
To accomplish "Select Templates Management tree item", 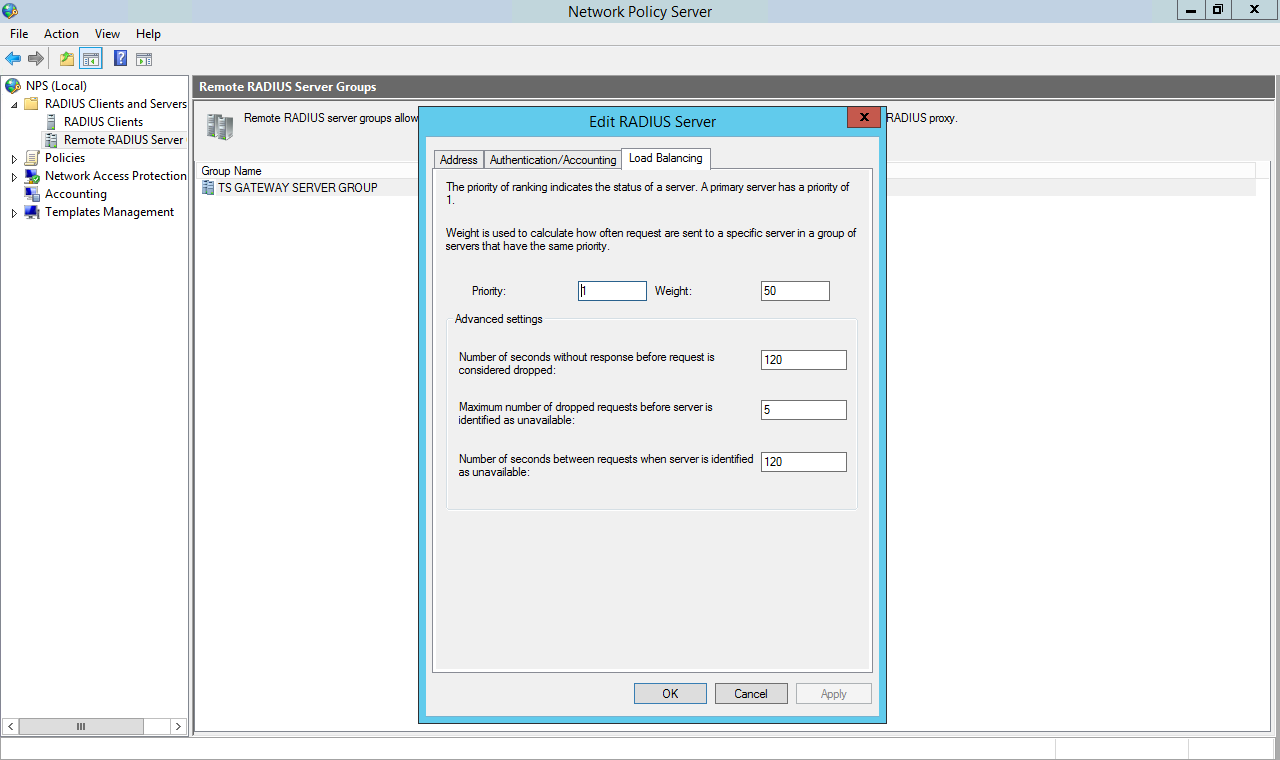I will click(109, 212).
